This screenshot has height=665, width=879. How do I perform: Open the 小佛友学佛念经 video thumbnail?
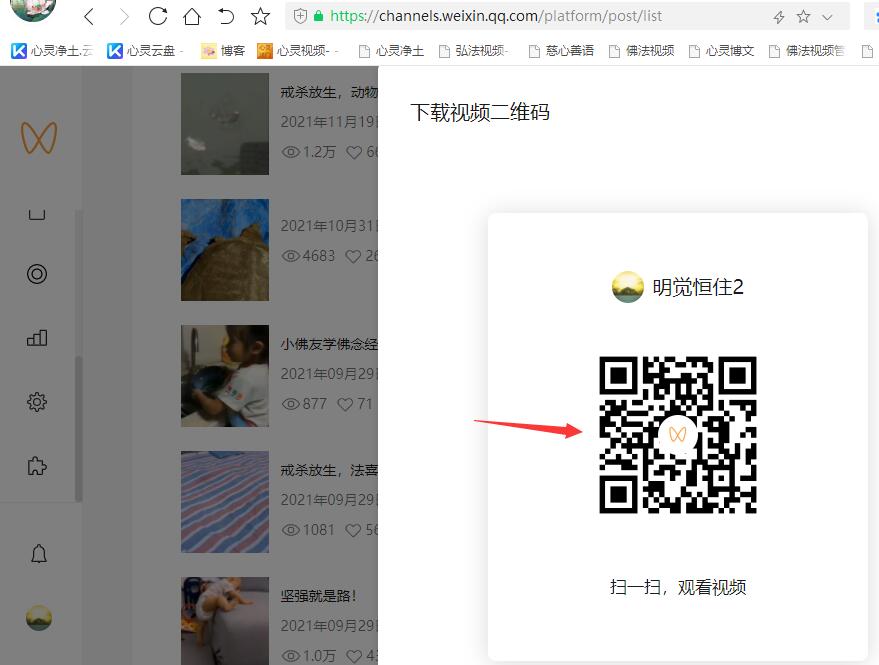(225, 376)
